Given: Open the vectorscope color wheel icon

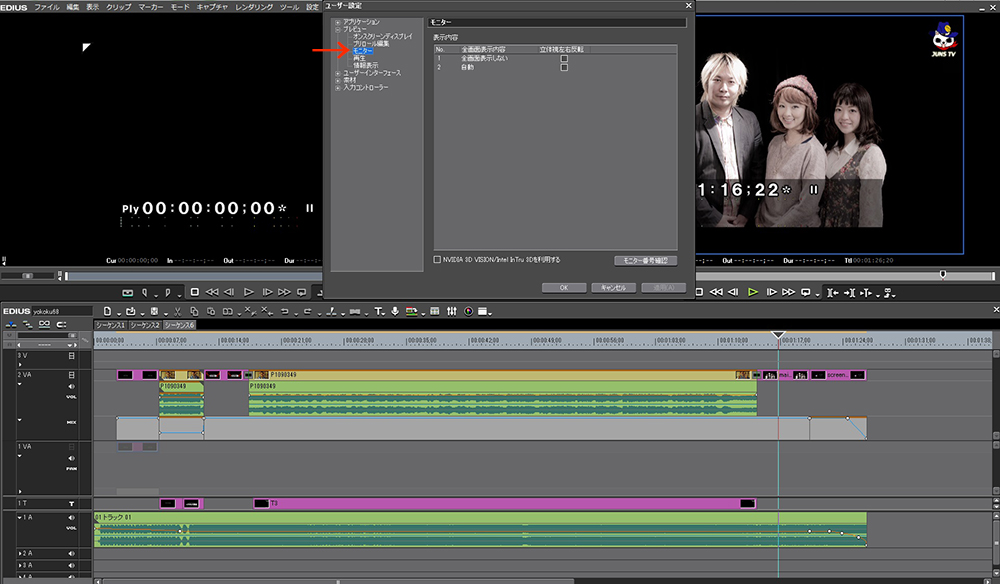Looking at the screenshot, I should [468, 311].
